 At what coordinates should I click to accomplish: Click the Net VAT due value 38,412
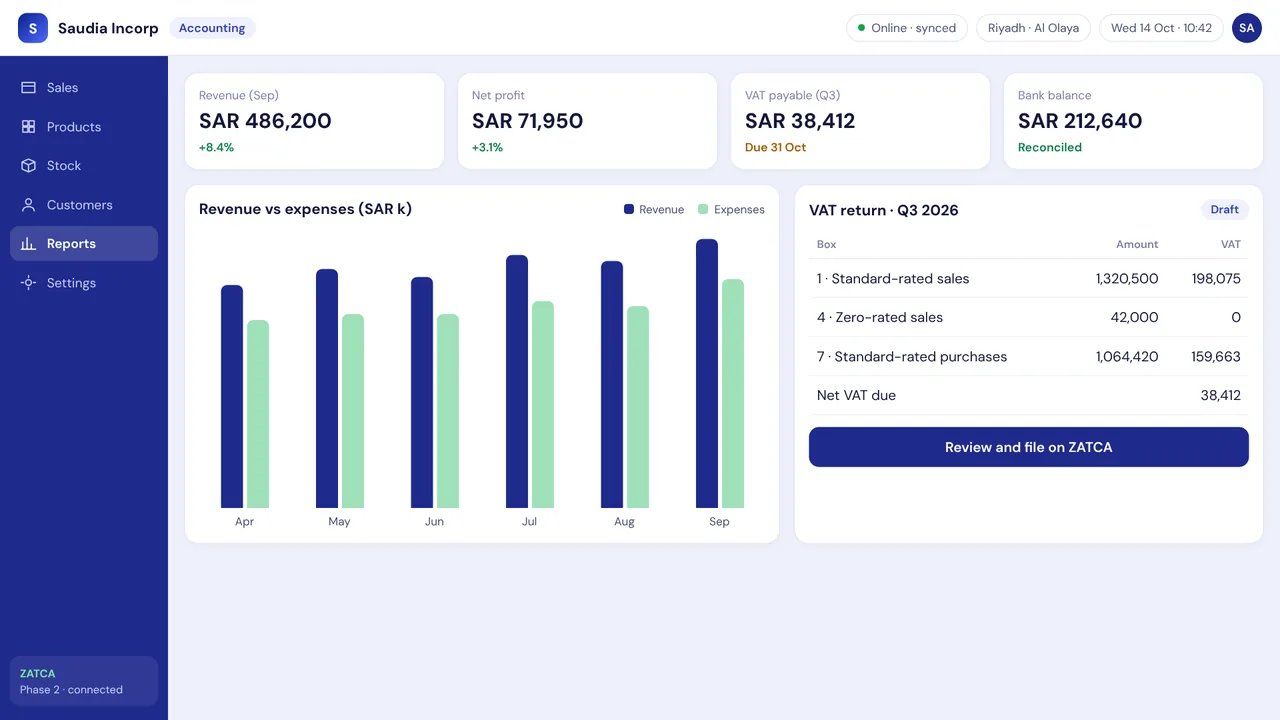pos(1220,396)
